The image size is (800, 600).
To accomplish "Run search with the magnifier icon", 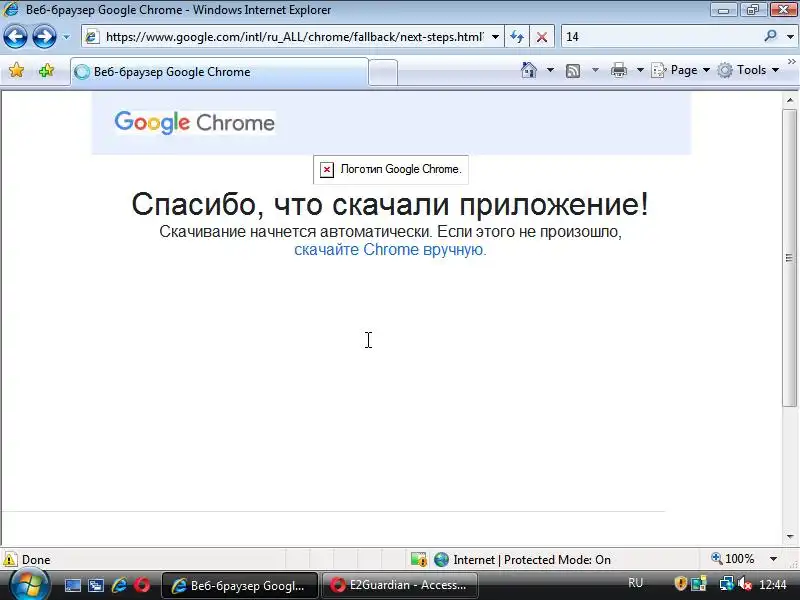I will 770,36.
